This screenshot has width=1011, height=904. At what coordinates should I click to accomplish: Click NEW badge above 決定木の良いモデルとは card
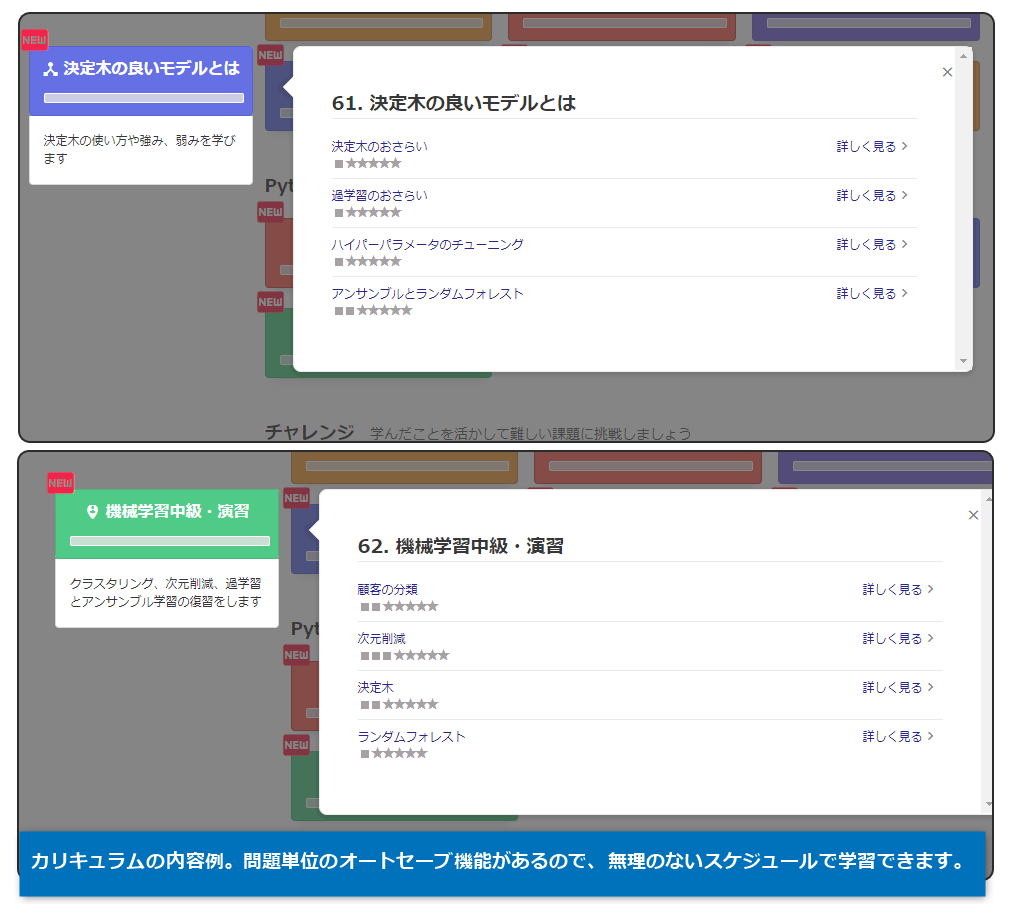pyautogui.click(x=35, y=40)
